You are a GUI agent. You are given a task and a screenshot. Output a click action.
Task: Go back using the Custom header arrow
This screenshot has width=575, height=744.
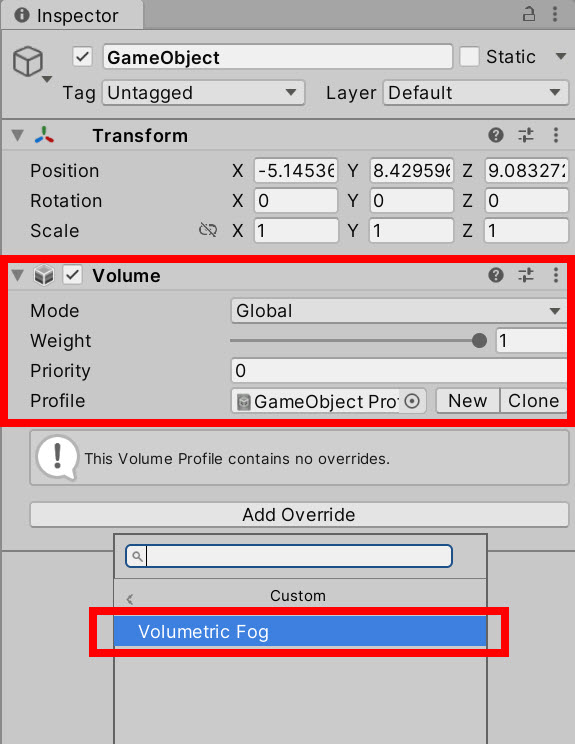130,599
